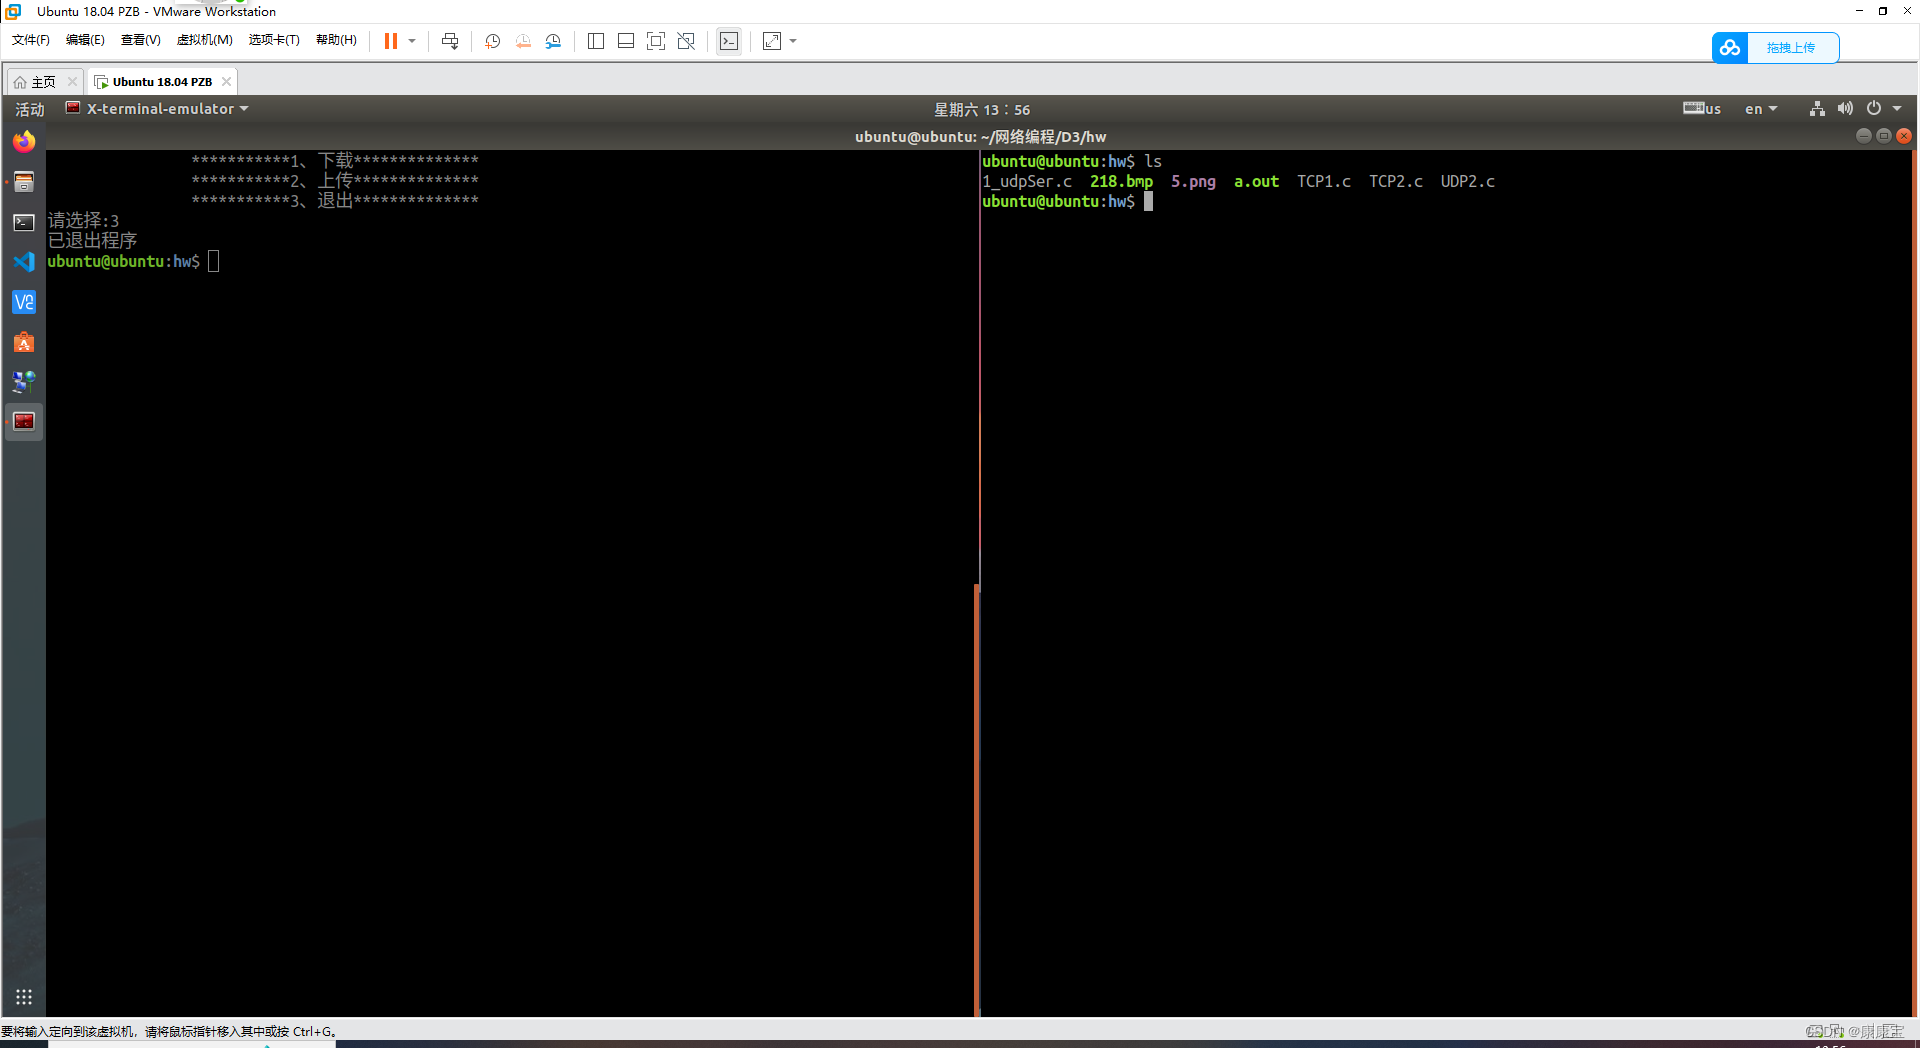Screen dimensions: 1920x1048
Task: Revert to previous snapshot
Action: click(523, 41)
